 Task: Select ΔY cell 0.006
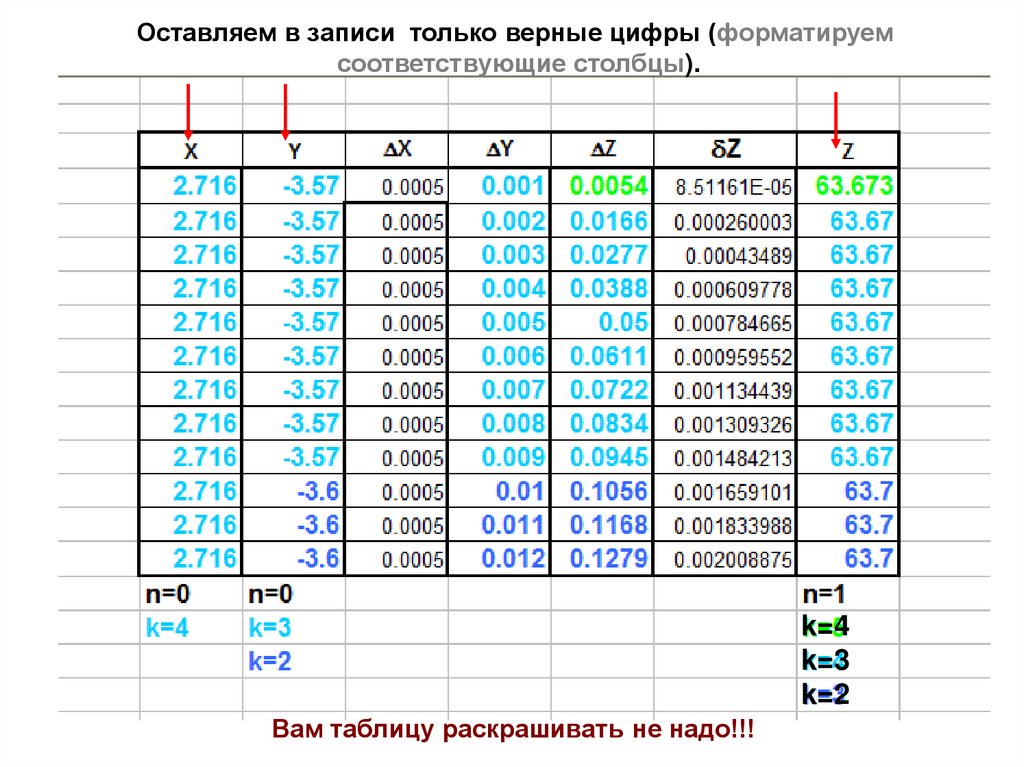pyautogui.click(x=500, y=356)
